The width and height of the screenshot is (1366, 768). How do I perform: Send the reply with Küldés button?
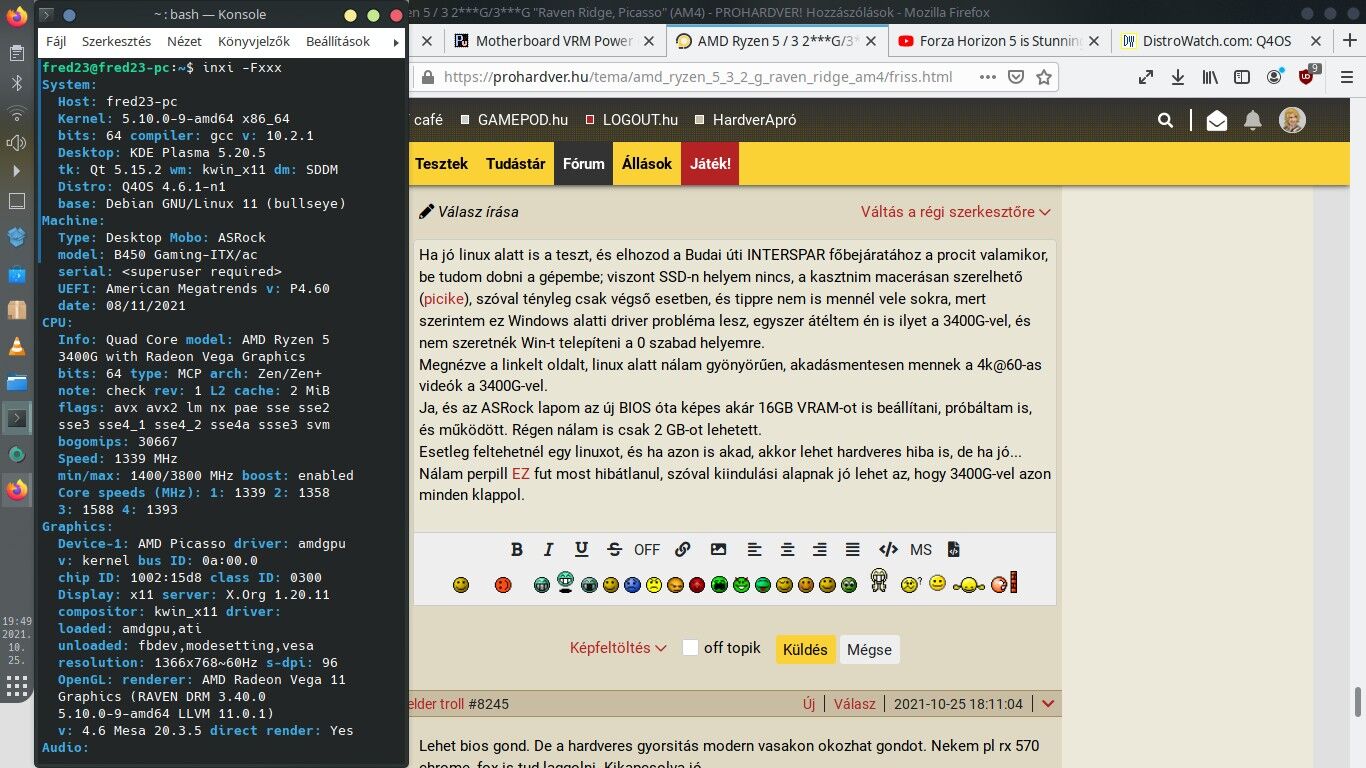click(x=805, y=649)
